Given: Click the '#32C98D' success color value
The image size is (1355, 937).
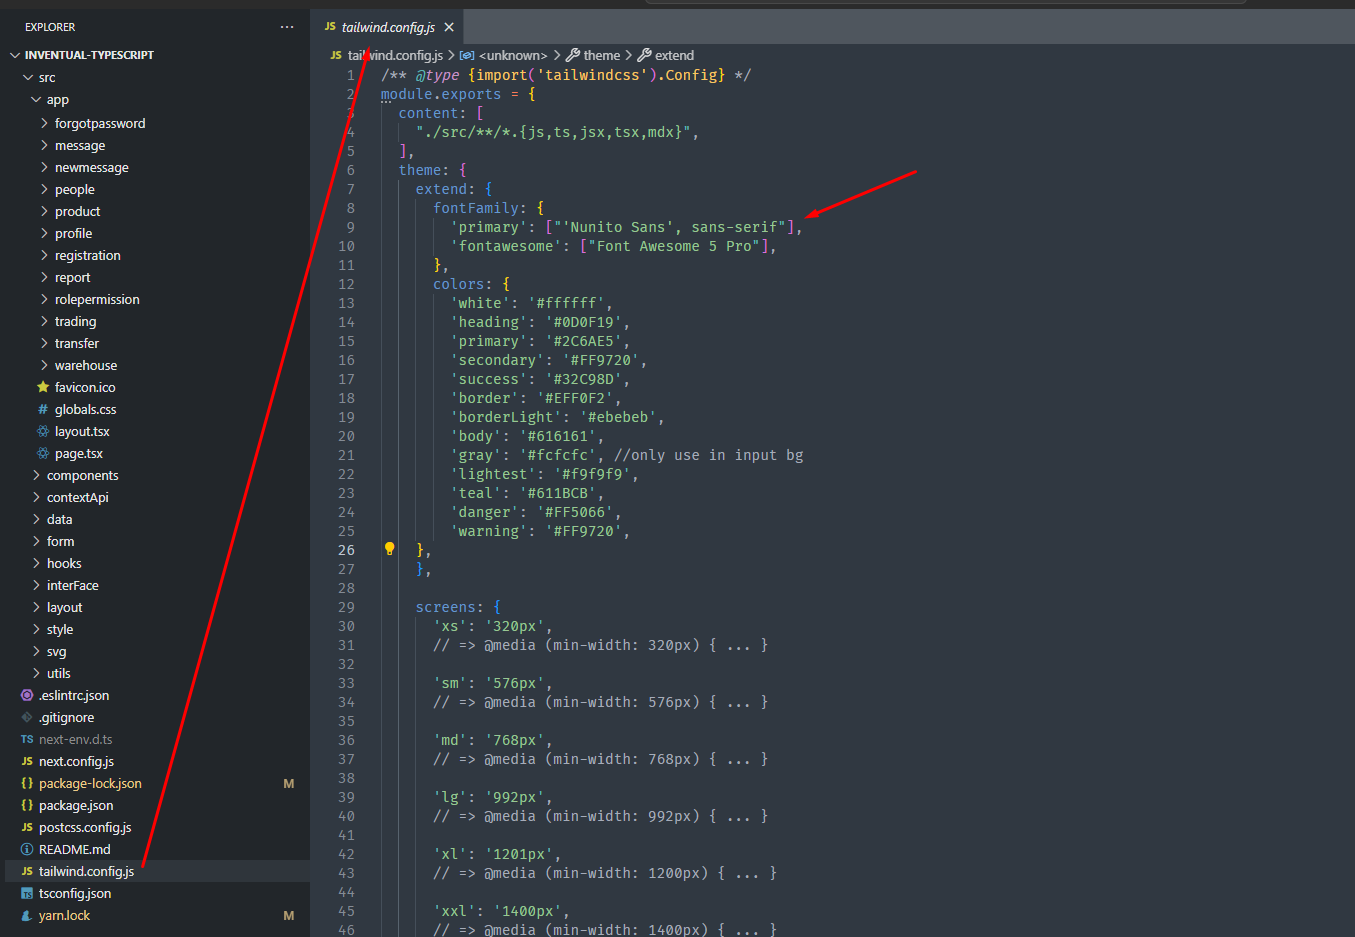Looking at the screenshot, I should tap(584, 379).
